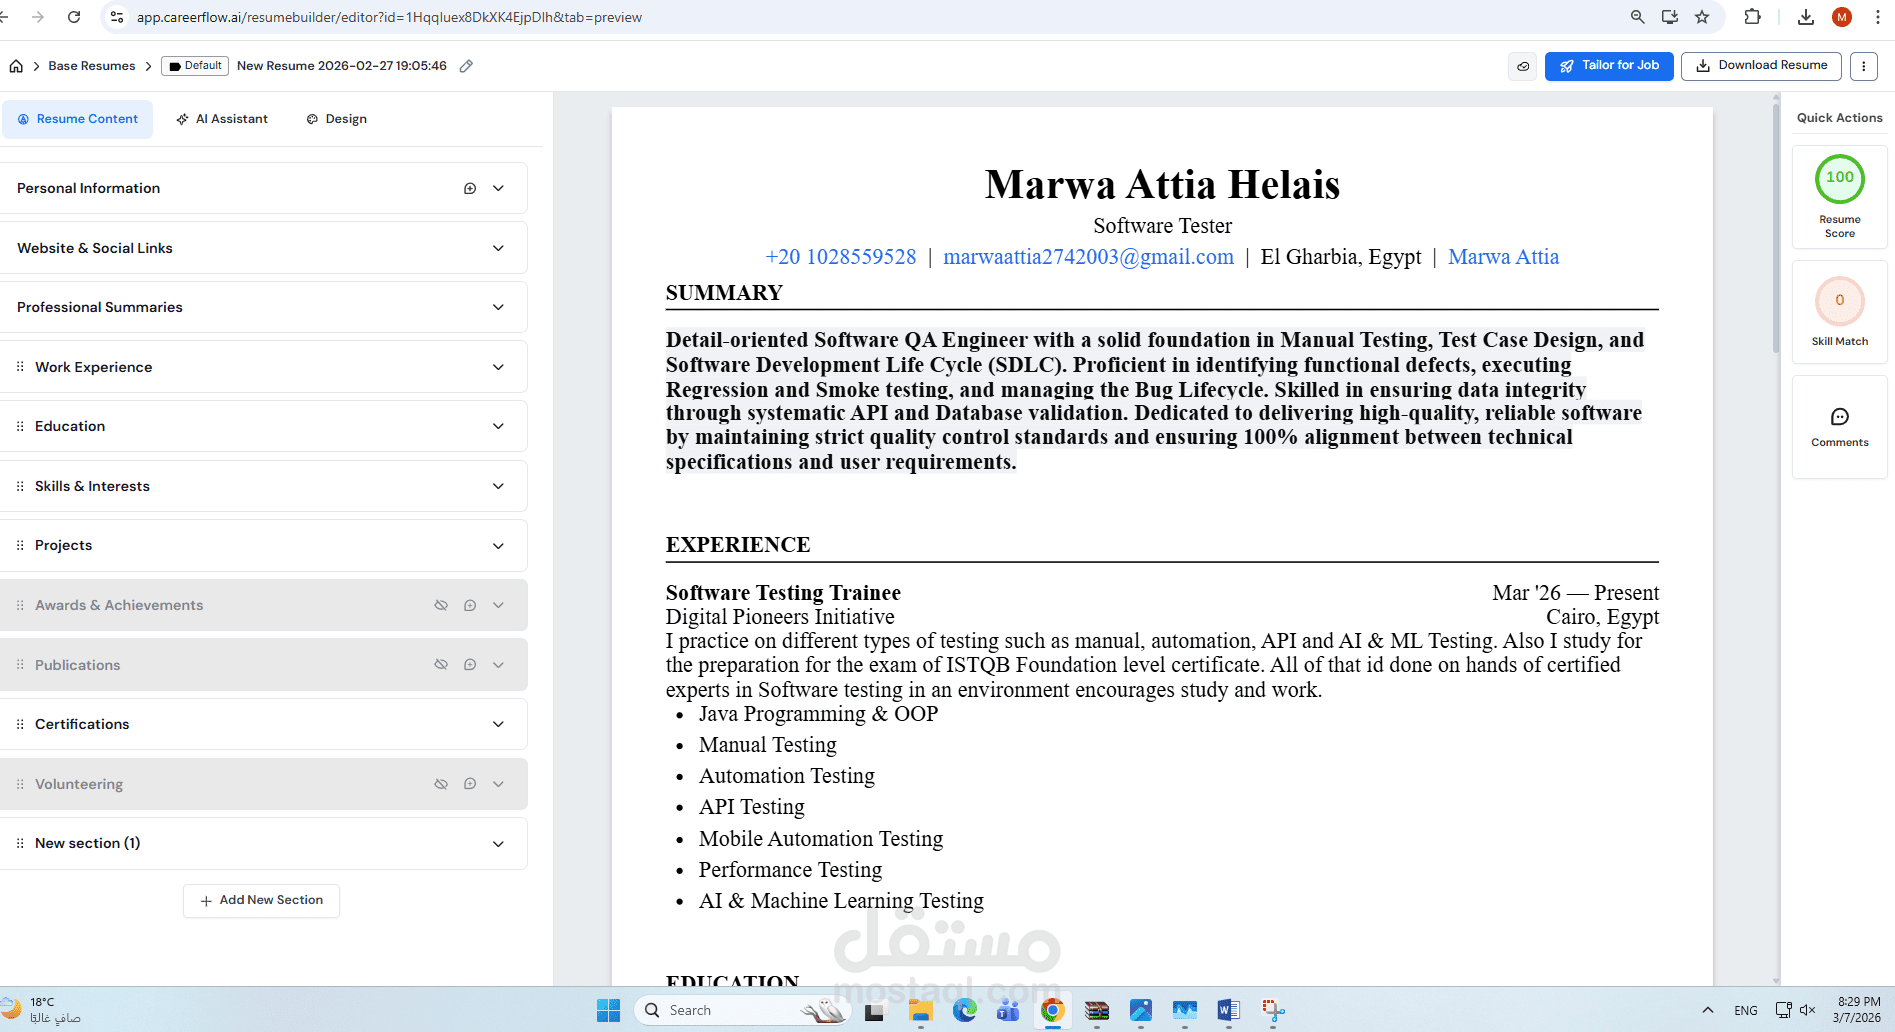Open the three-dot more options menu
This screenshot has height=1032, width=1895.
1863,66
